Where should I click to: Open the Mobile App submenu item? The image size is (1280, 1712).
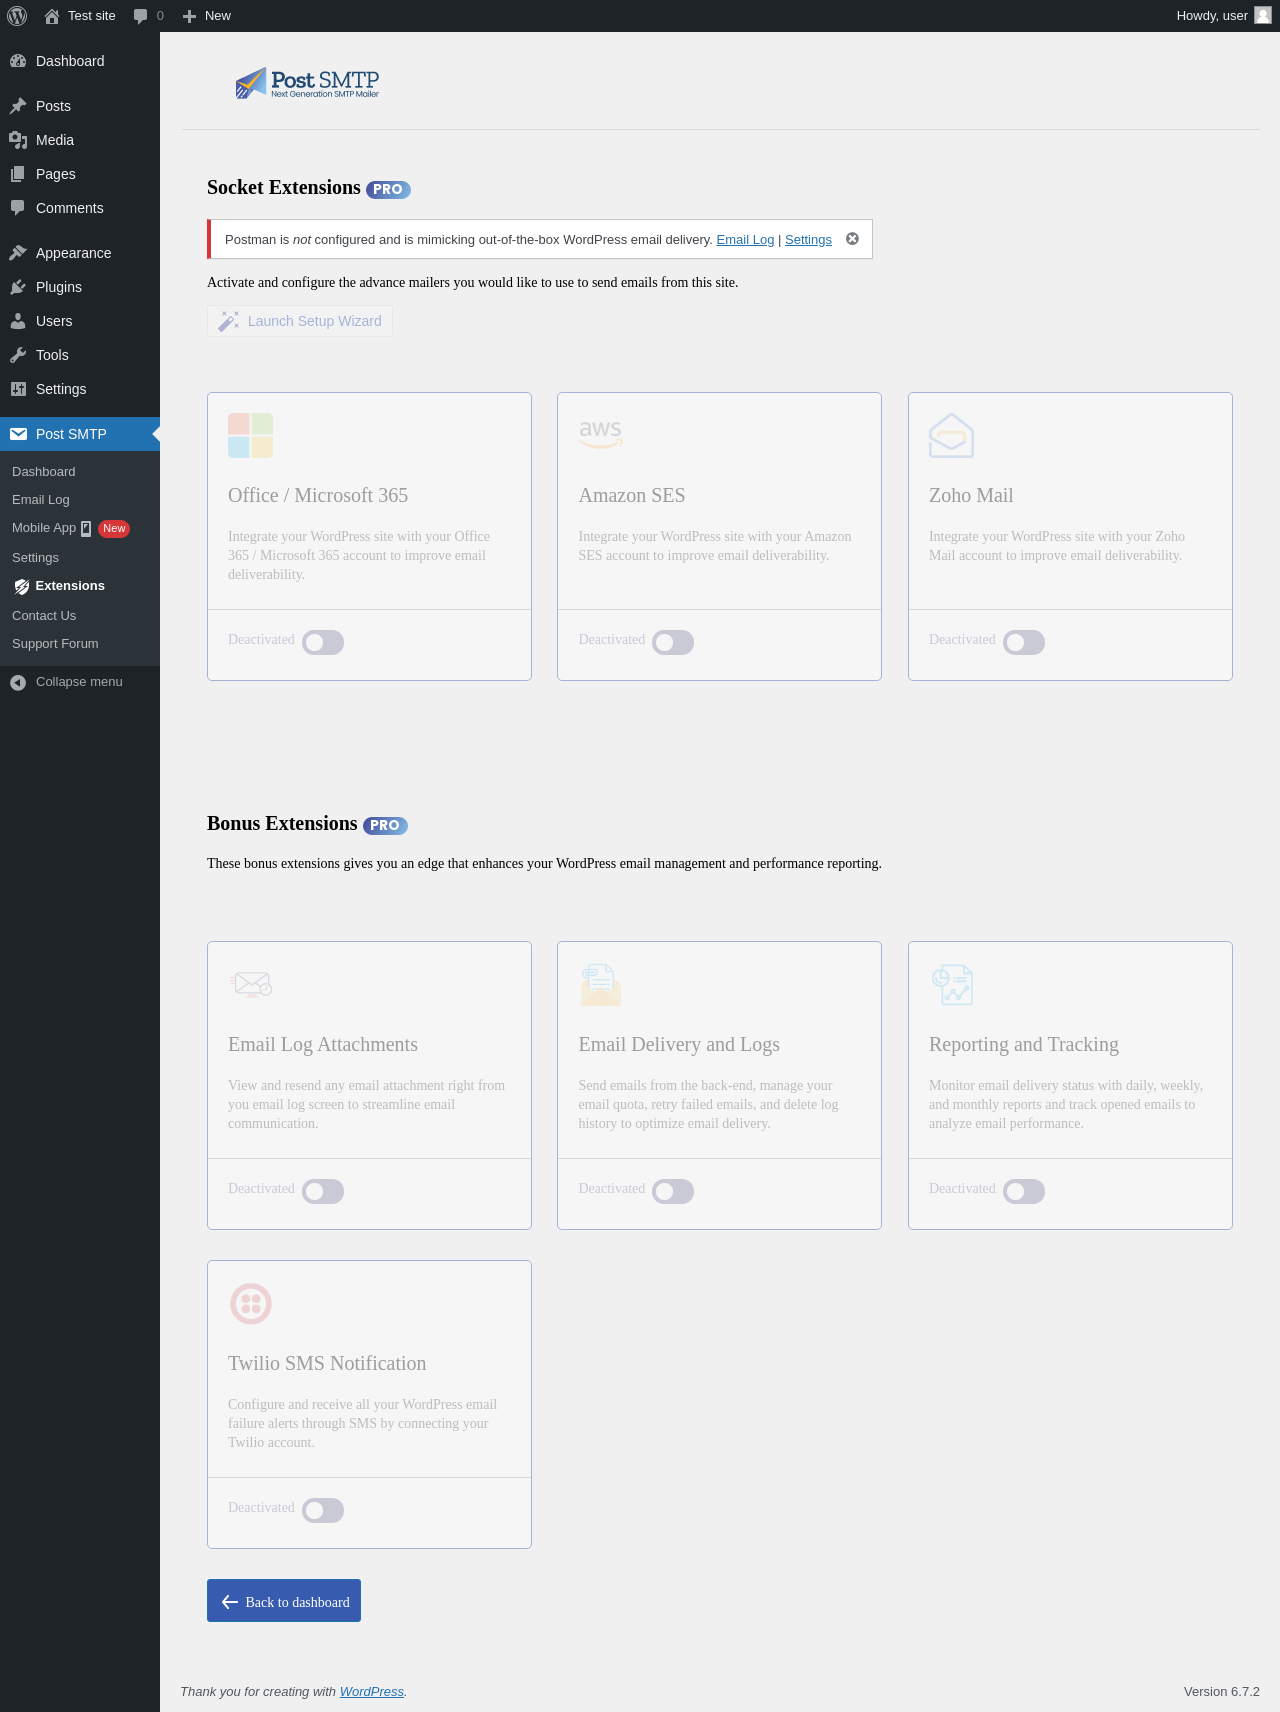pyautogui.click(x=80, y=528)
